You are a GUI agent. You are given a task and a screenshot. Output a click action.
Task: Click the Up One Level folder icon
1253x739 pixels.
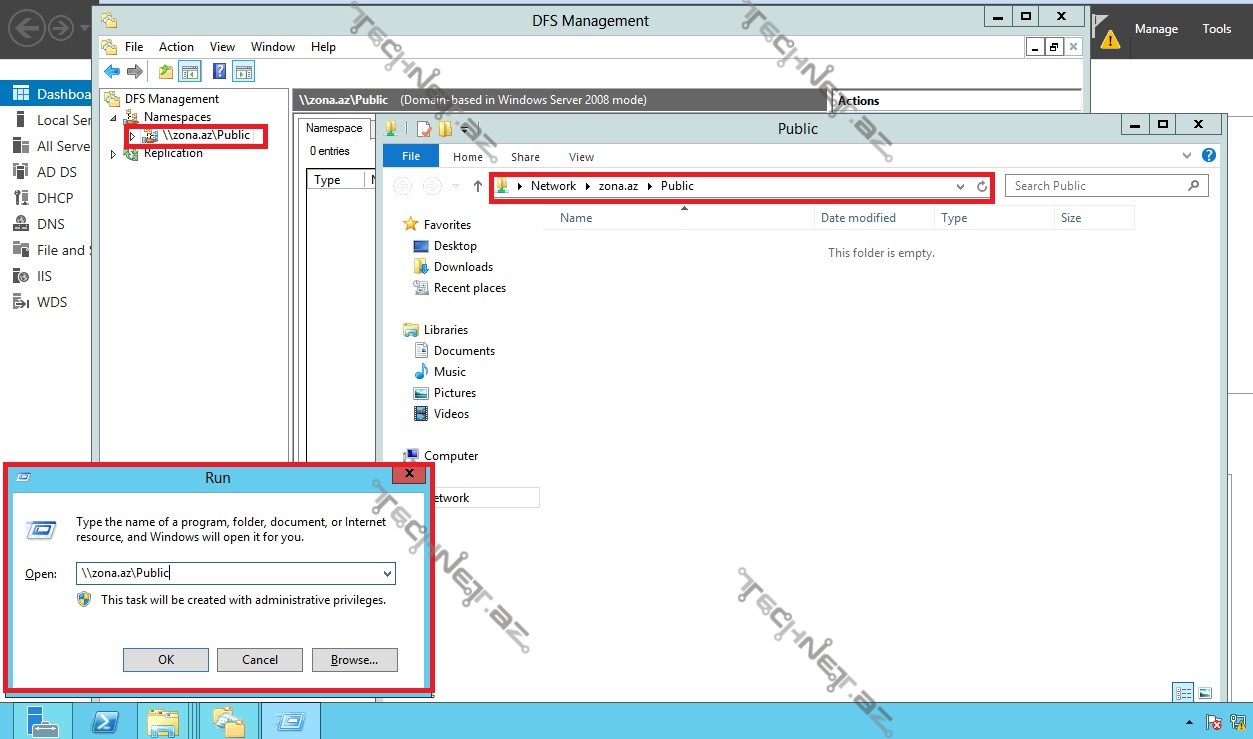click(166, 71)
